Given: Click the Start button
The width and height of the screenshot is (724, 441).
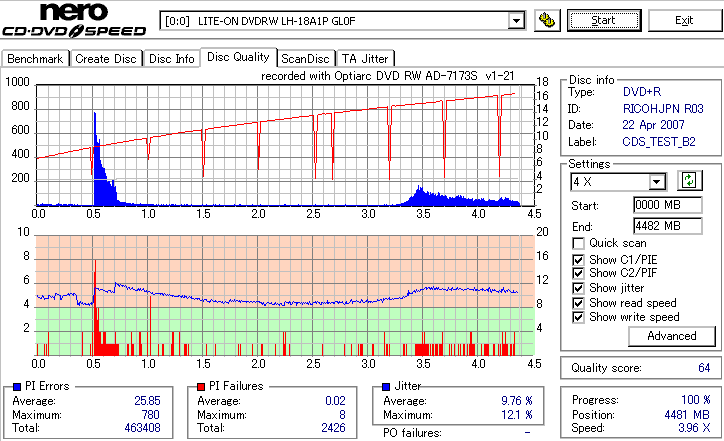Looking at the screenshot, I should [604, 20].
